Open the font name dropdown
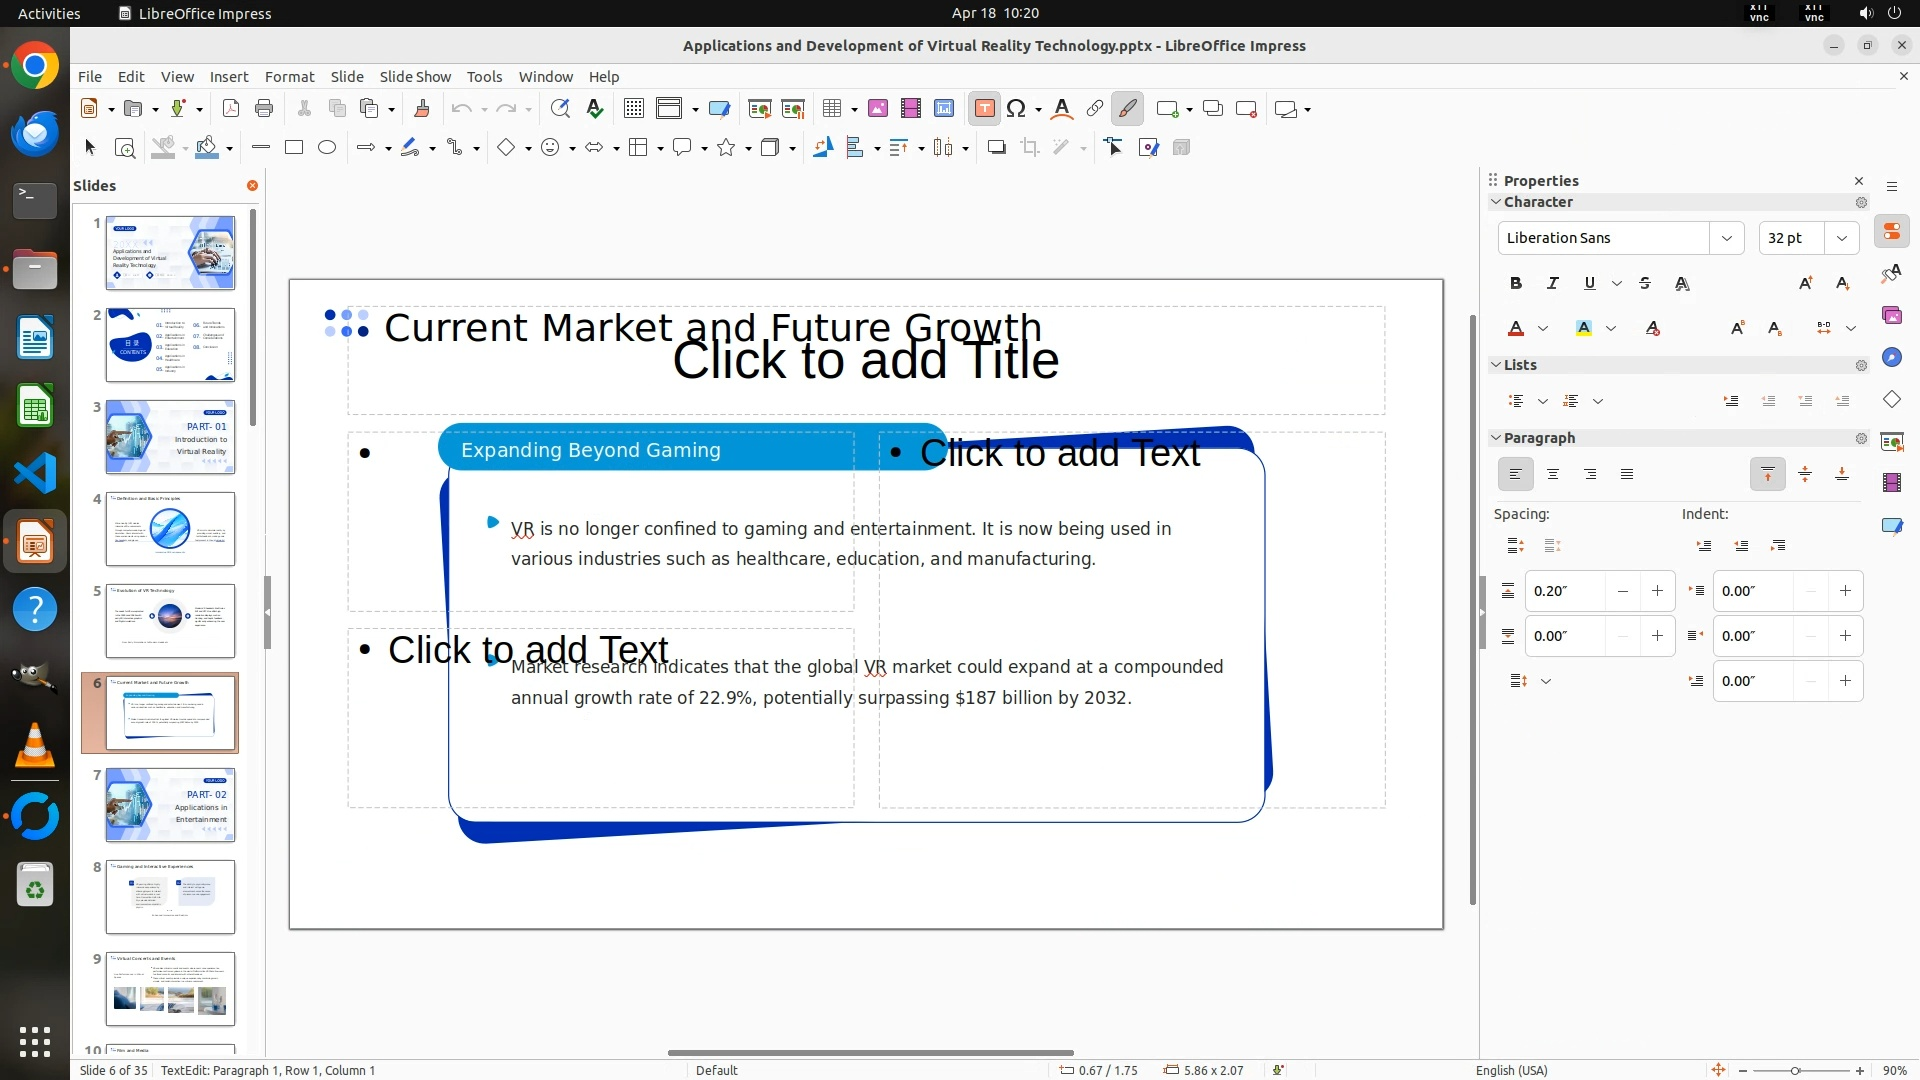The width and height of the screenshot is (1920, 1080). [x=1726, y=238]
